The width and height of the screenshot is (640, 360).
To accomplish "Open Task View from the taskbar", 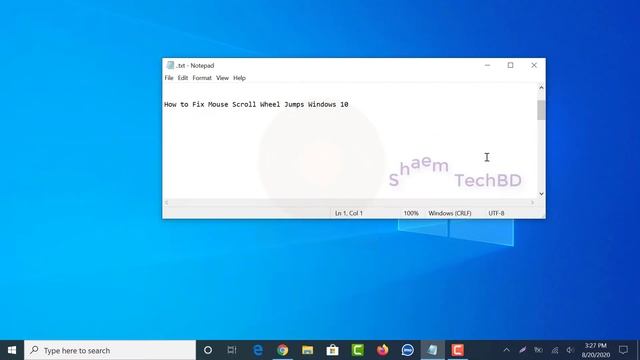I will pos(232,350).
